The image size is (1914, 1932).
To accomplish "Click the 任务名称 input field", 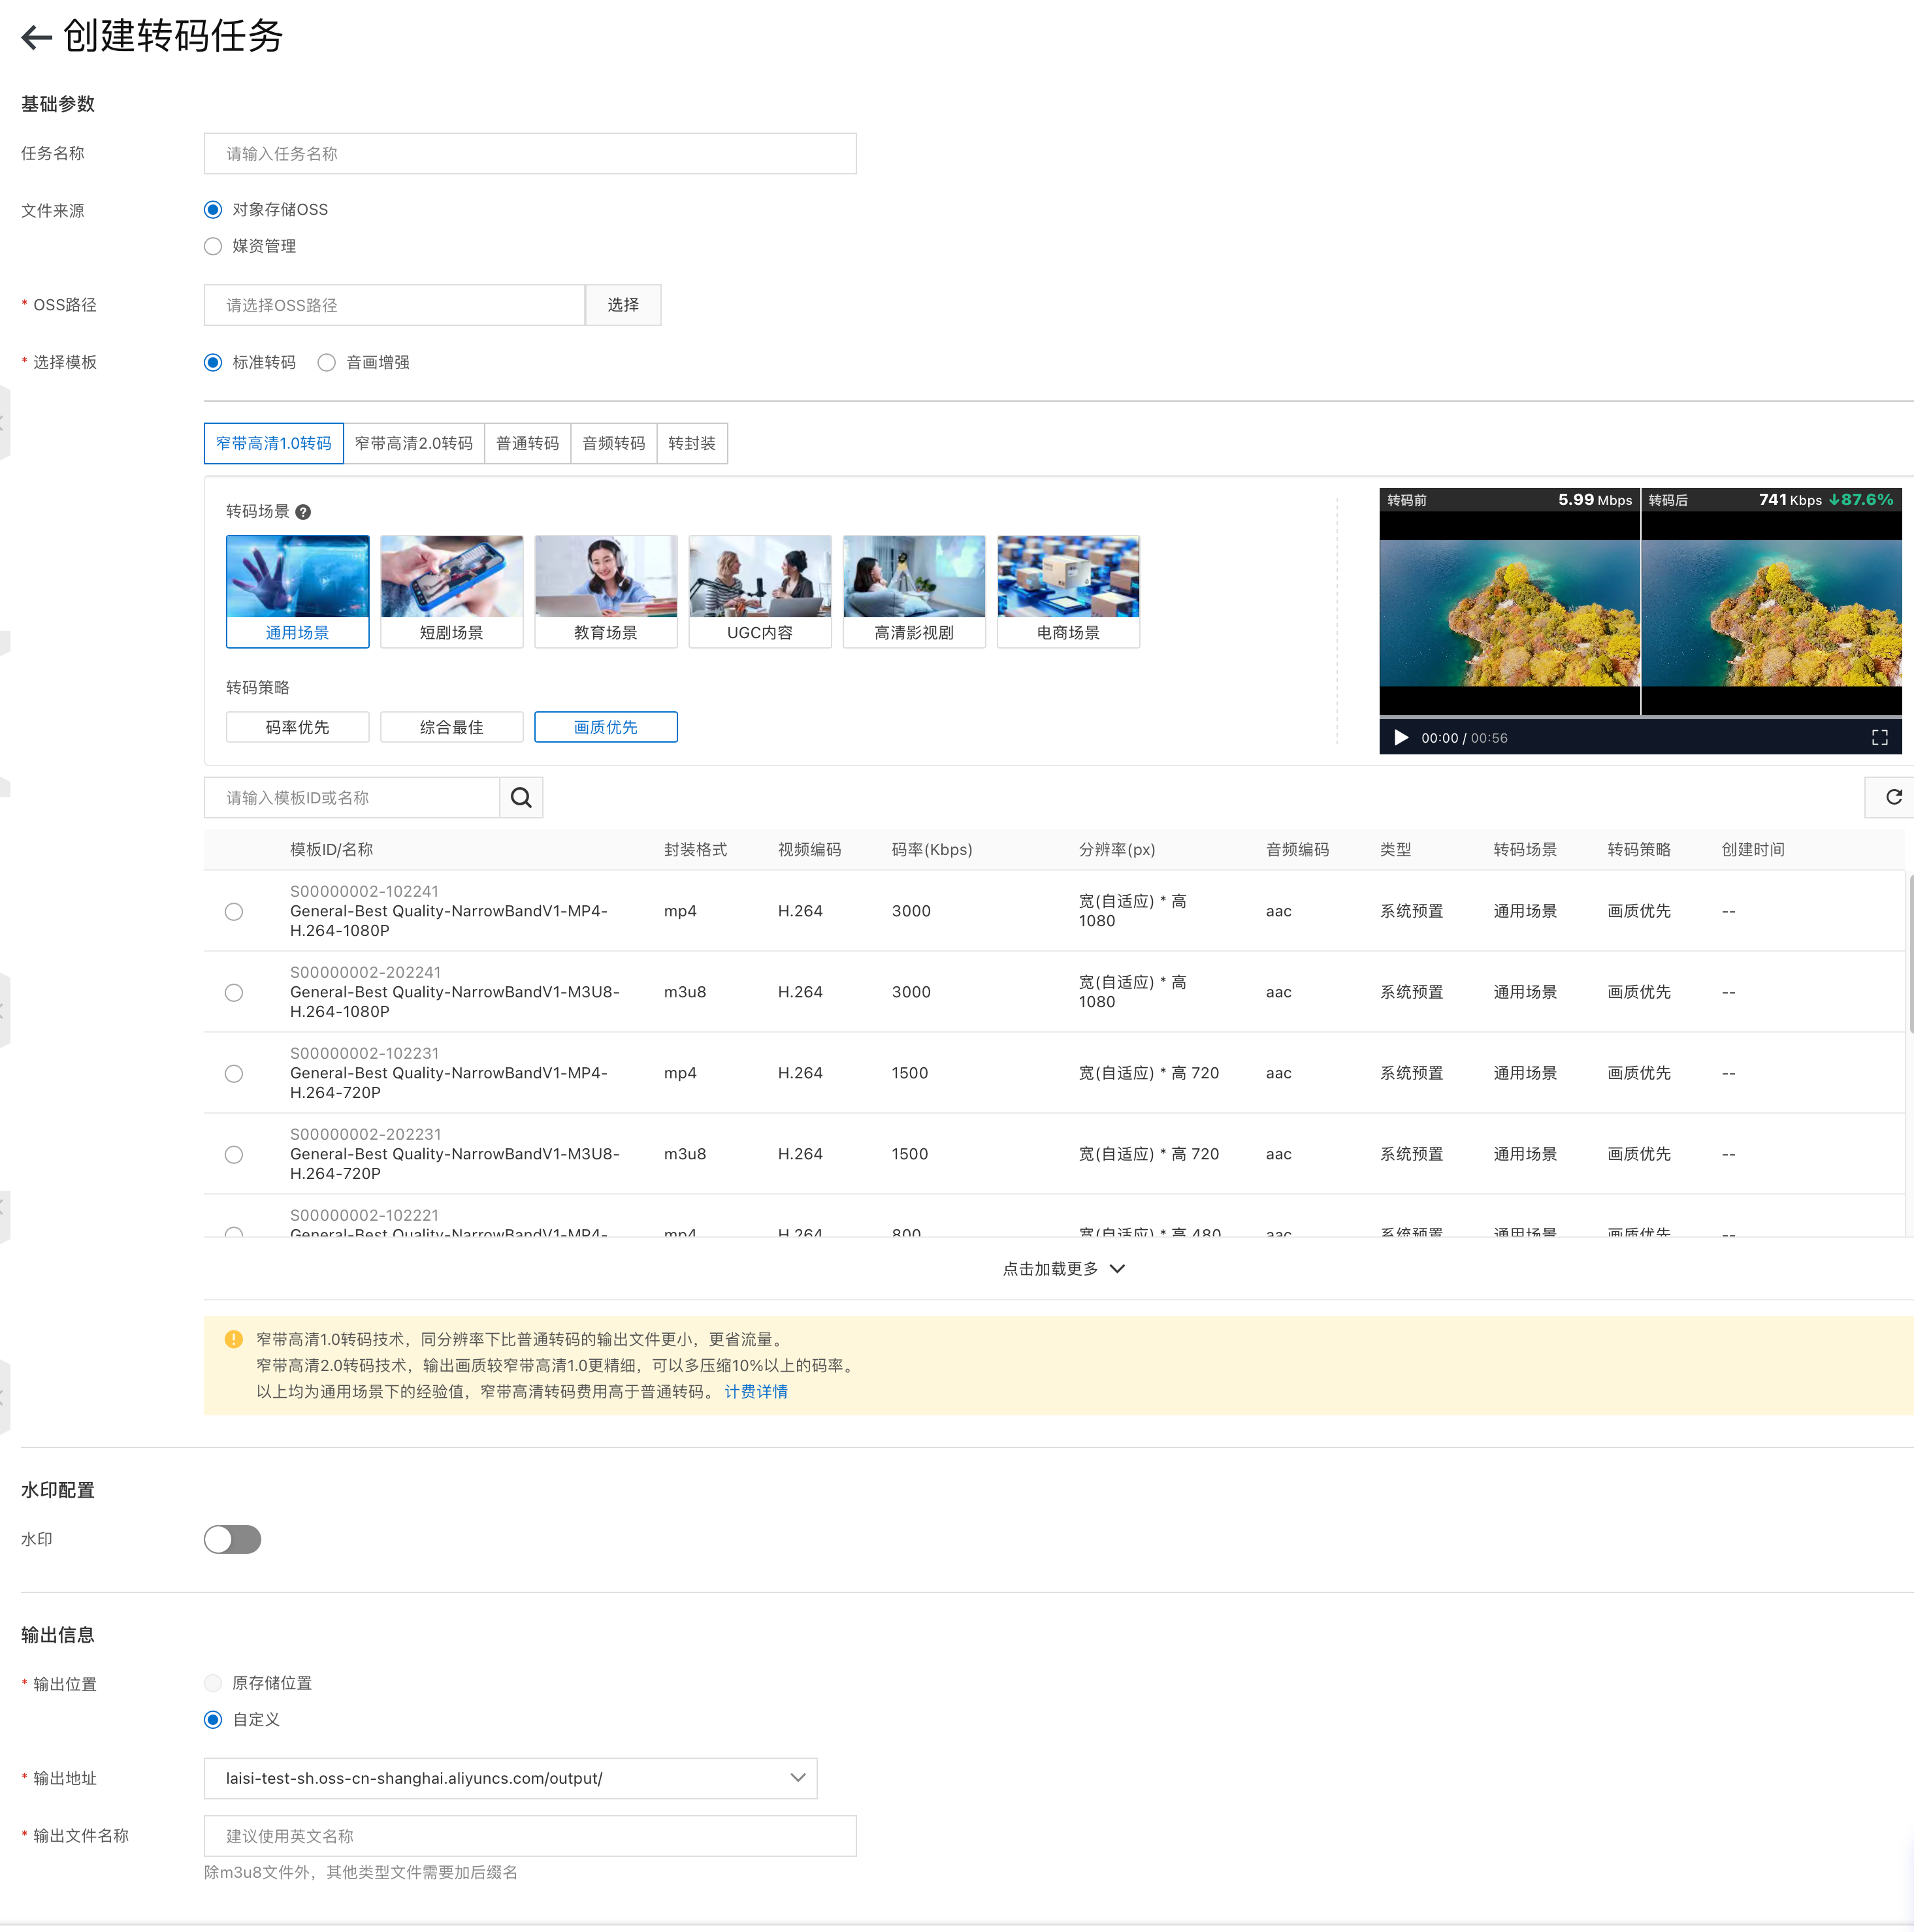I will click(x=530, y=153).
